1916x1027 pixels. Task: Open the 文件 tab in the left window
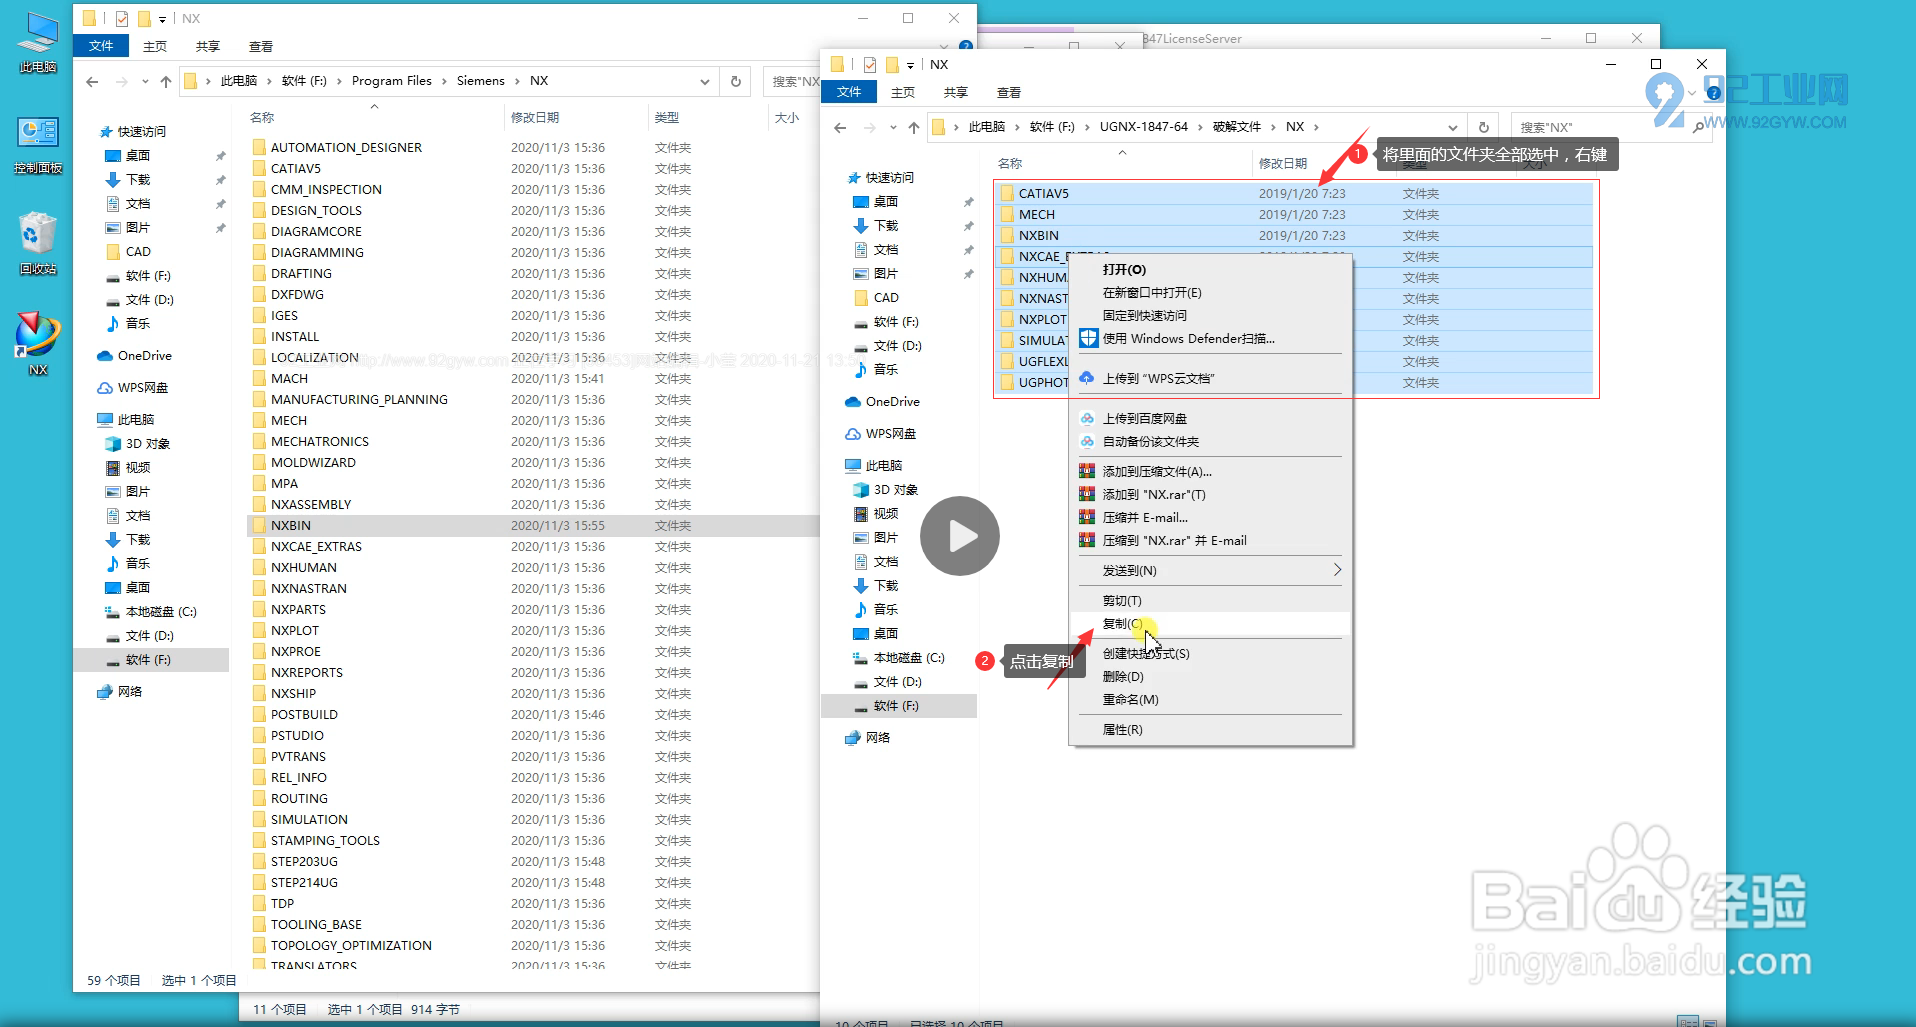pos(101,46)
